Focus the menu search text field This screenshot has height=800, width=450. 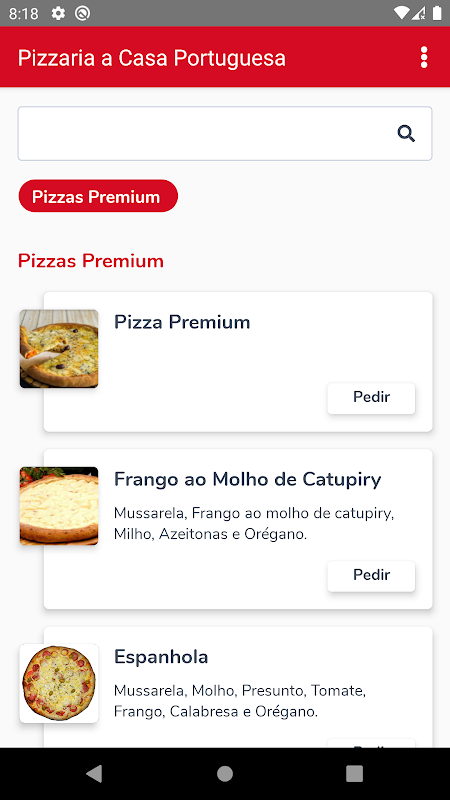point(225,134)
